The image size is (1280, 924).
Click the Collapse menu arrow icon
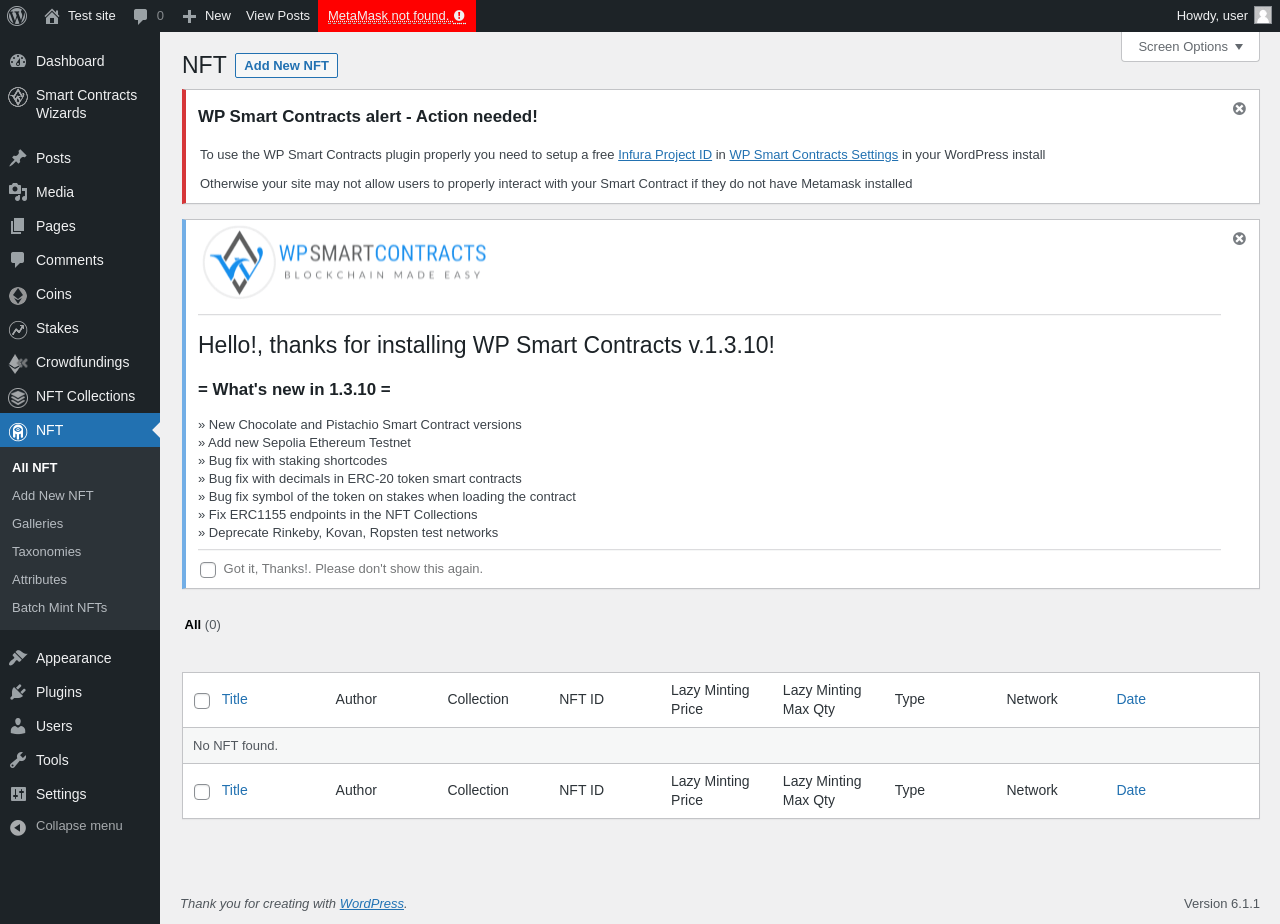18,827
